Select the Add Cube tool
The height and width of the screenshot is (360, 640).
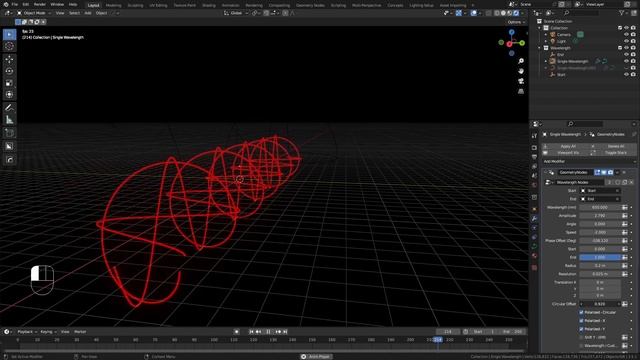(9, 133)
